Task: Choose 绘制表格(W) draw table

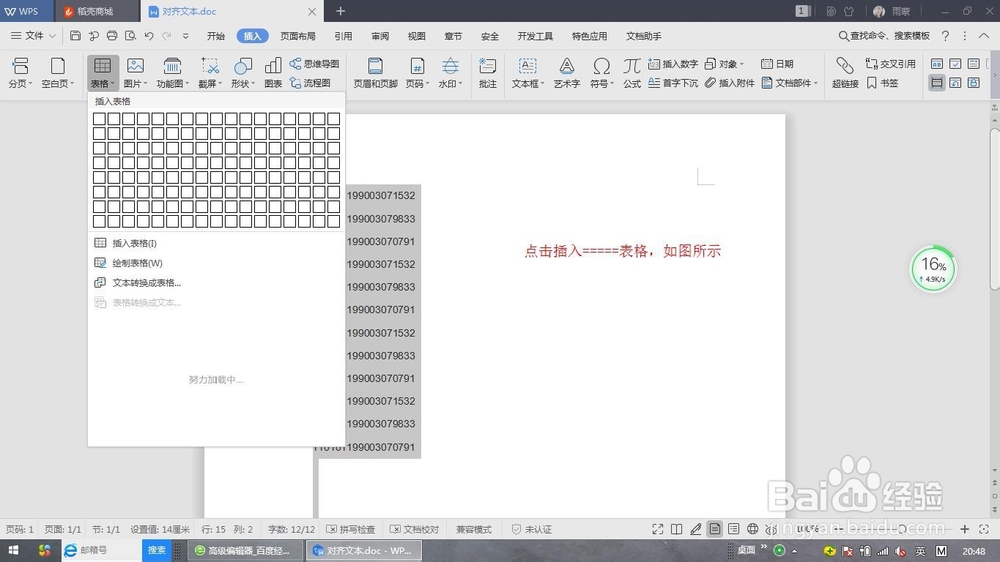Action: pyautogui.click(x=216, y=263)
